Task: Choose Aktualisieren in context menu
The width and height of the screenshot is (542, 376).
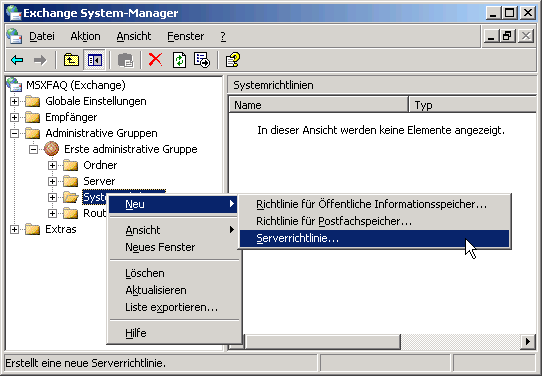Action: coord(174,290)
